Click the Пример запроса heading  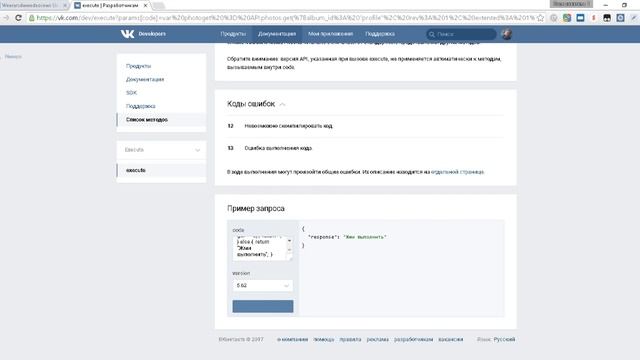[256, 209]
